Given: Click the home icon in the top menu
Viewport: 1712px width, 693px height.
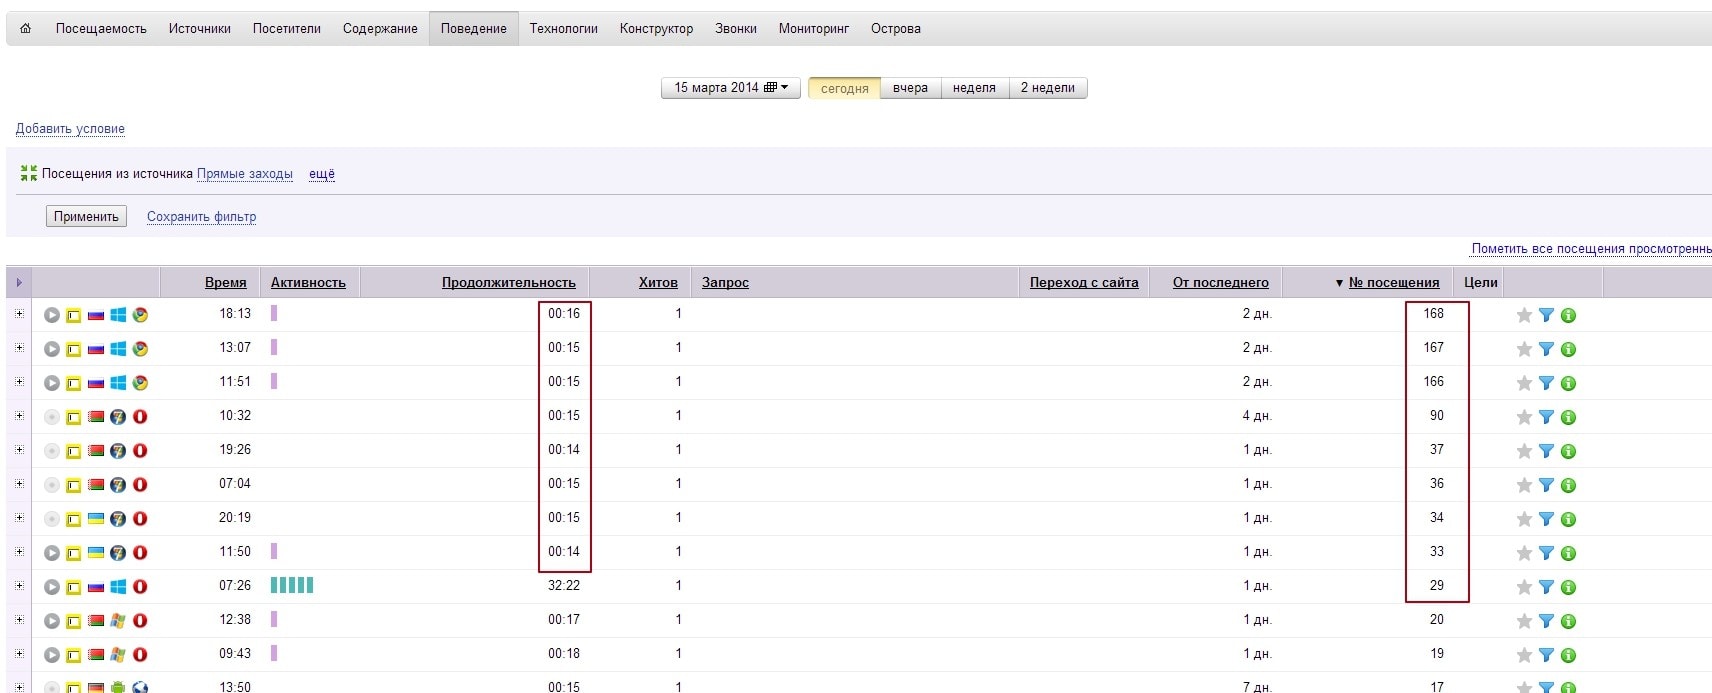Looking at the screenshot, I should click(x=26, y=29).
